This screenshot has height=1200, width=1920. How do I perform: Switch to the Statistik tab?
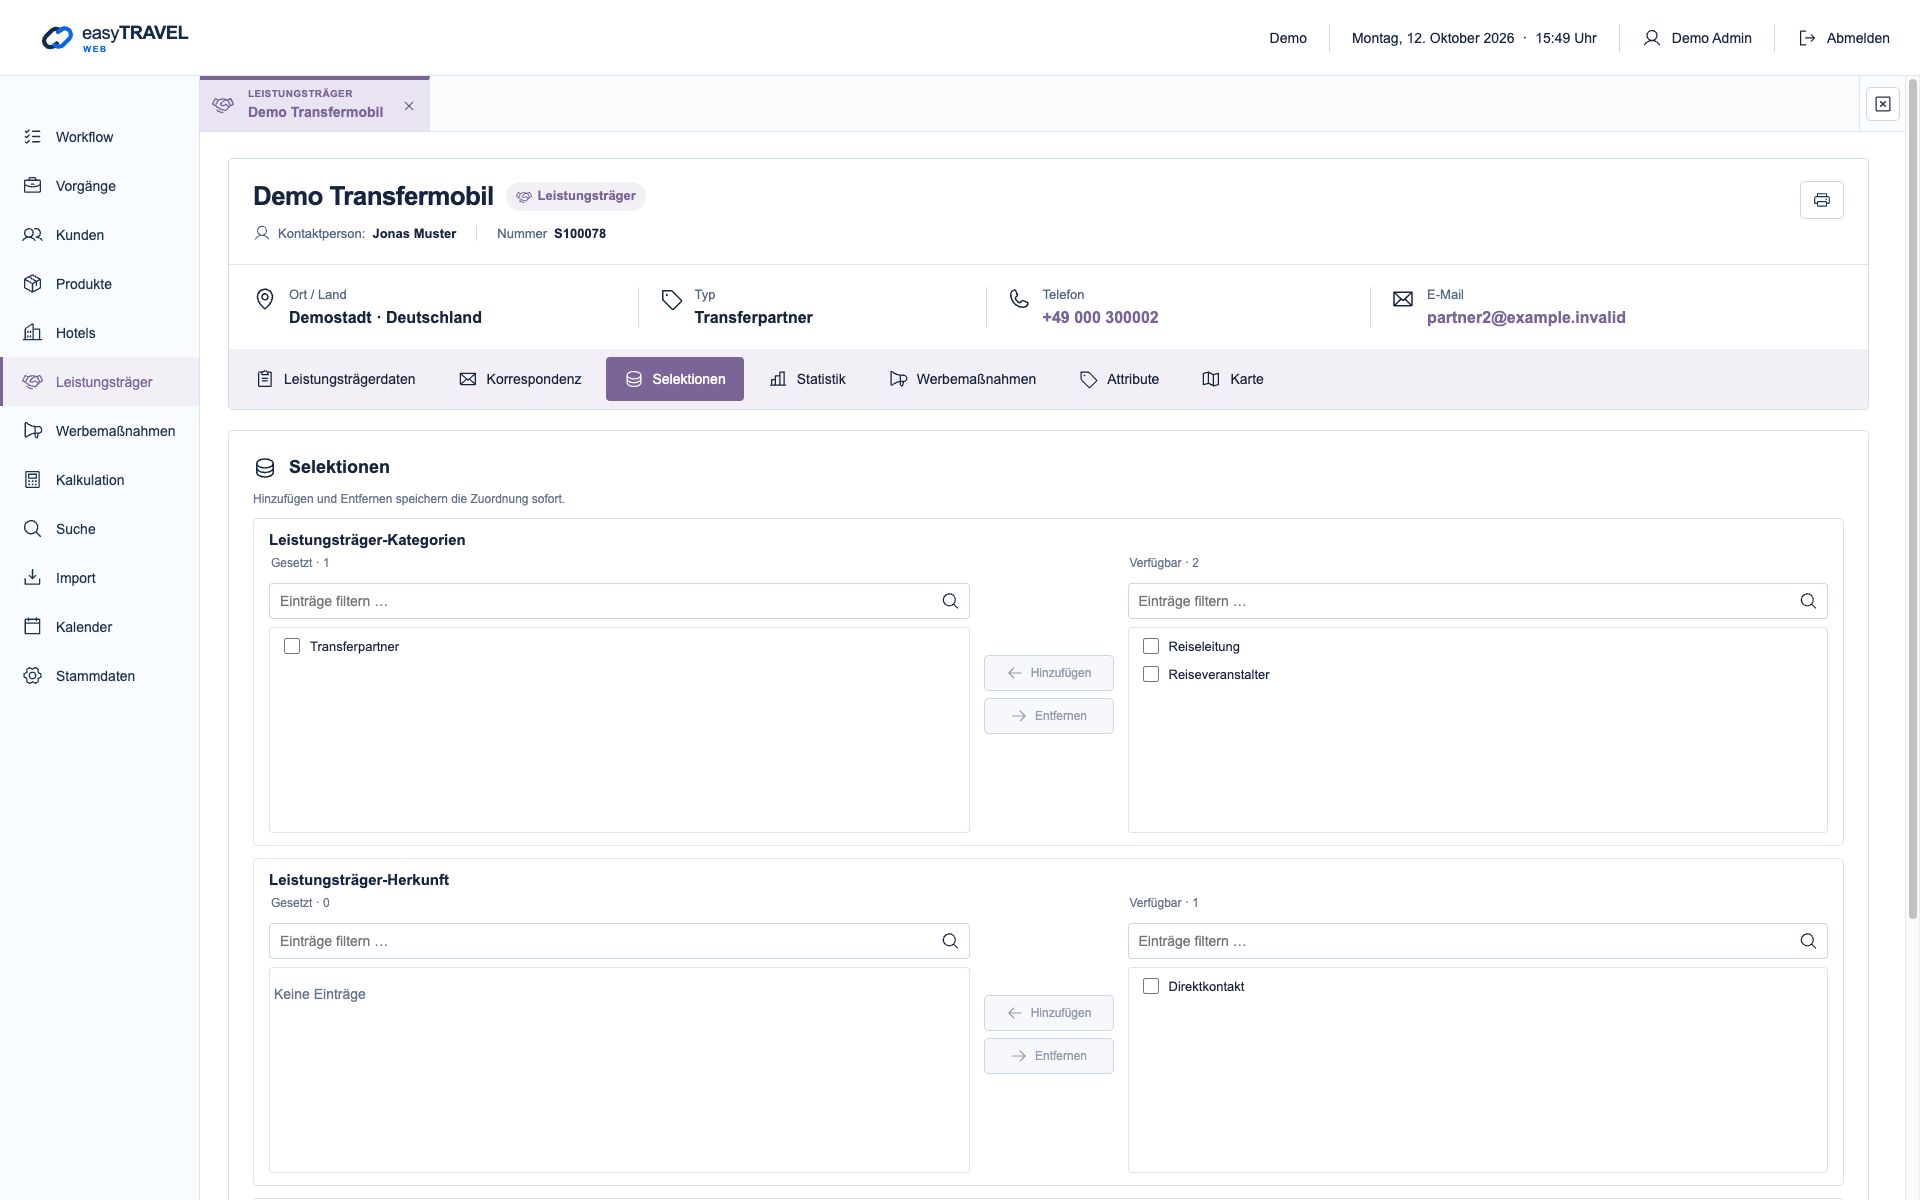(808, 379)
